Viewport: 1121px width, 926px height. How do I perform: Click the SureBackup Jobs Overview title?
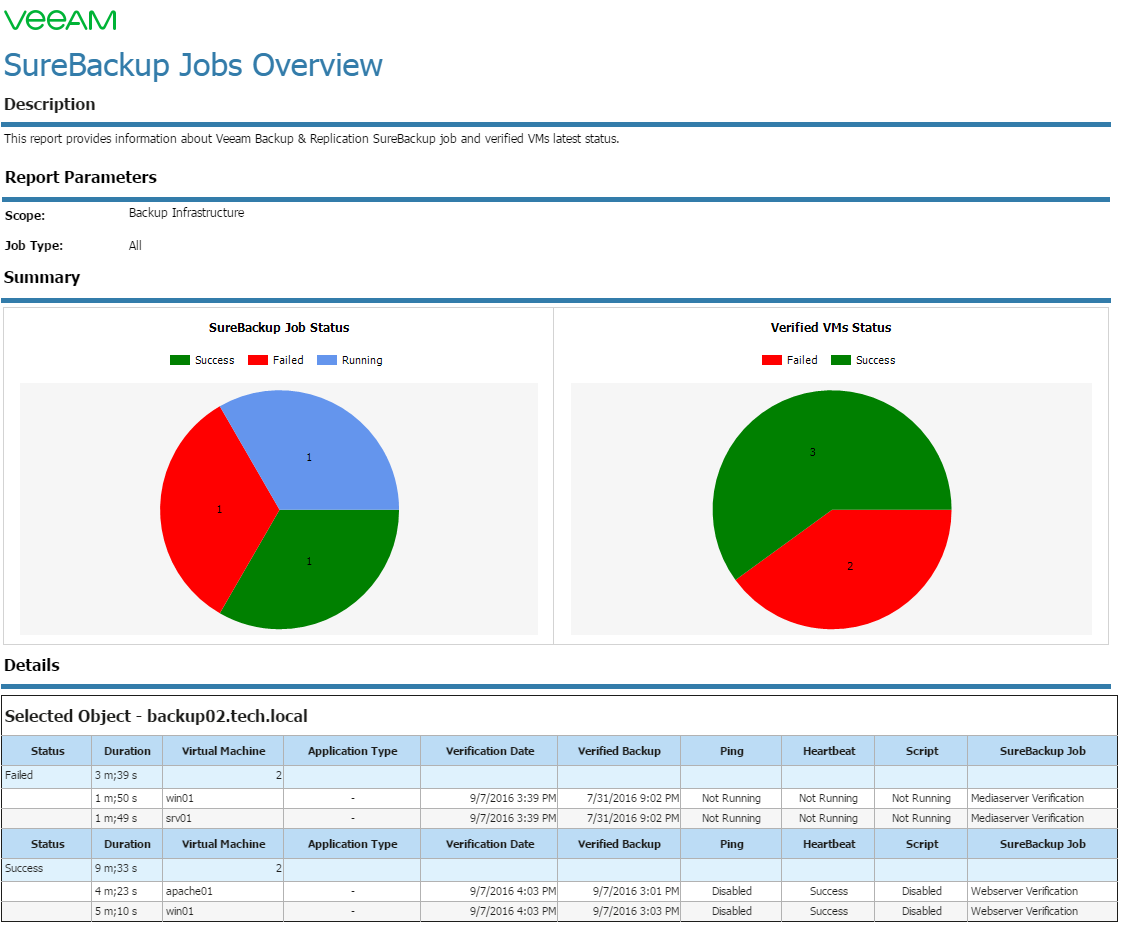(x=193, y=65)
